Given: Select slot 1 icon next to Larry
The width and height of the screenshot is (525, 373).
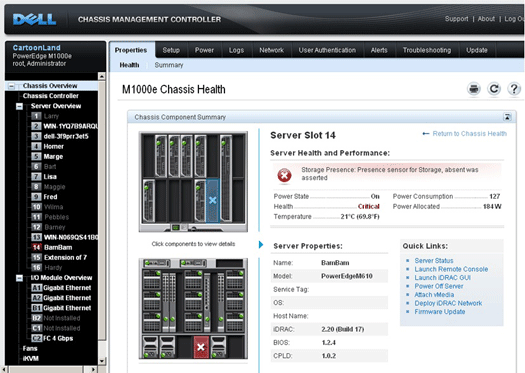Looking at the screenshot, I should pos(36,116).
